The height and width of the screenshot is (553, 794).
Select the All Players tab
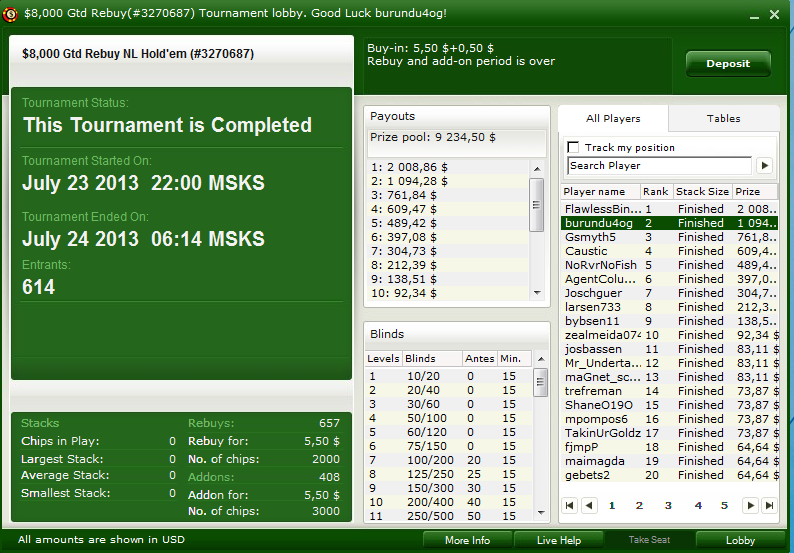[613, 118]
